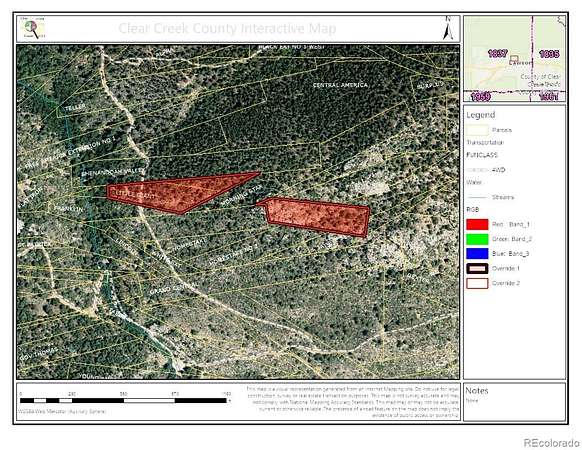Click the north arrow compass icon
Screen dimensions: 582x450
click(448, 28)
